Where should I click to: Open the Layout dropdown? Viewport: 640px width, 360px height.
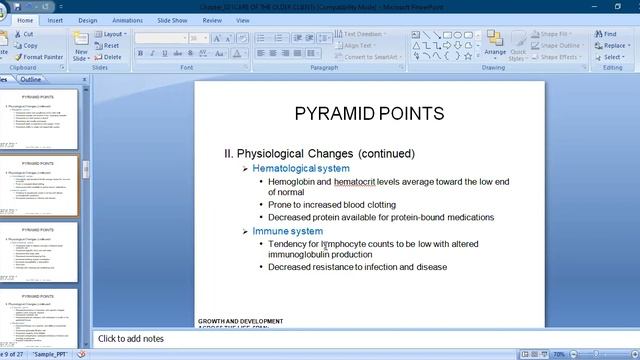111,34
